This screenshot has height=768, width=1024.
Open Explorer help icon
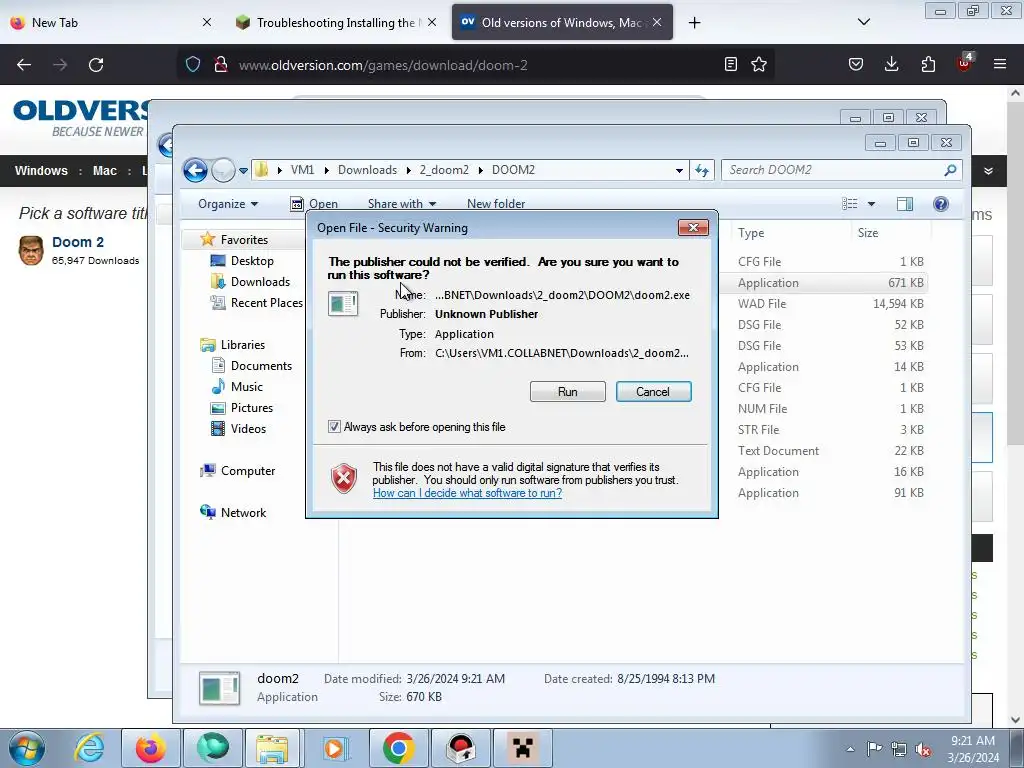940,204
